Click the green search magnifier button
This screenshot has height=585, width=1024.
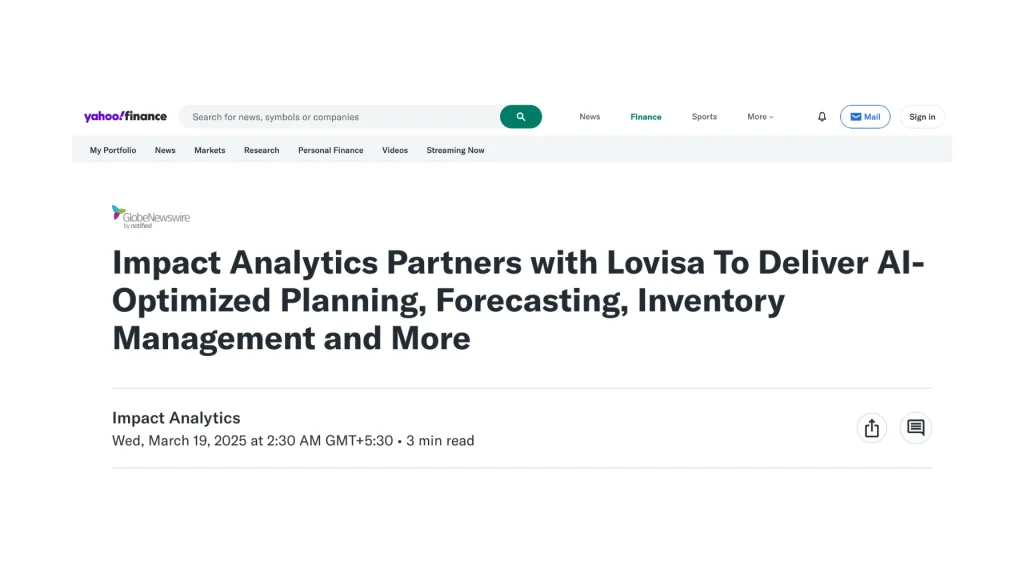520,117
